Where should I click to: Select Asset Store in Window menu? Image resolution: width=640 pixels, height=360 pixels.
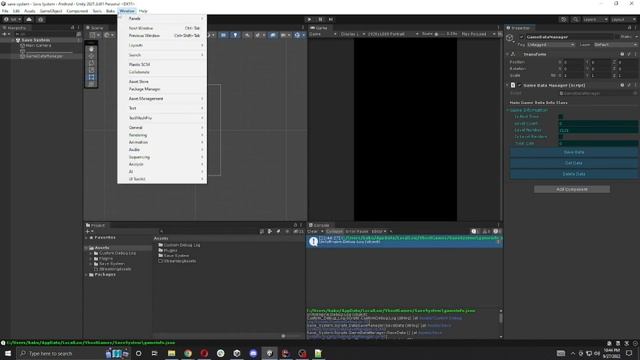click(x=162, y=82)
